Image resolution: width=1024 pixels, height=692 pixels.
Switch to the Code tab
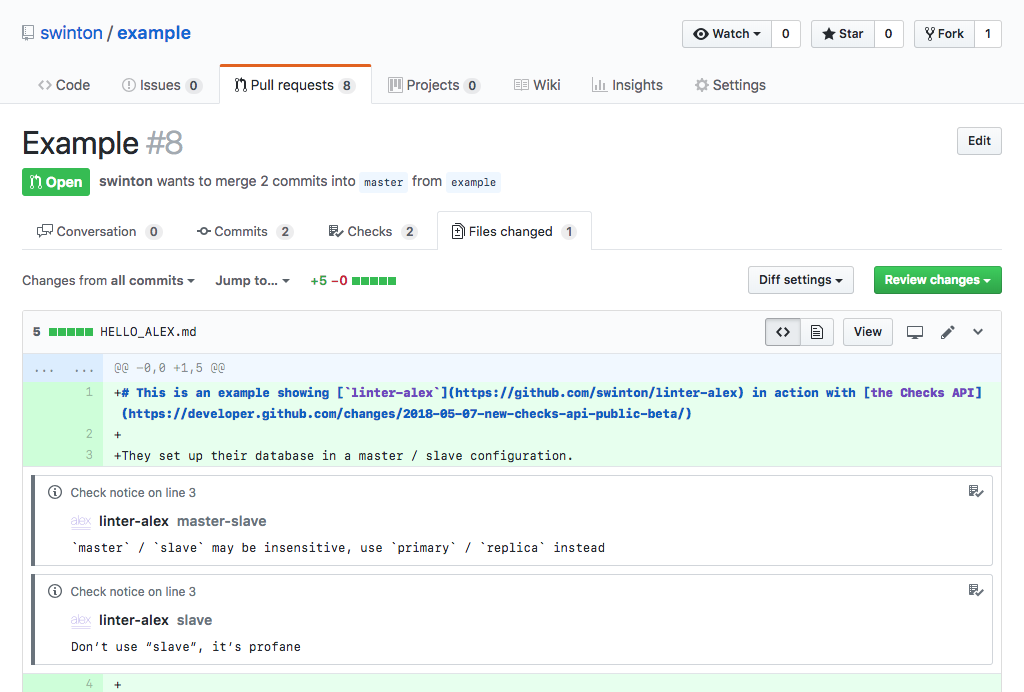[x=64, y=85]
